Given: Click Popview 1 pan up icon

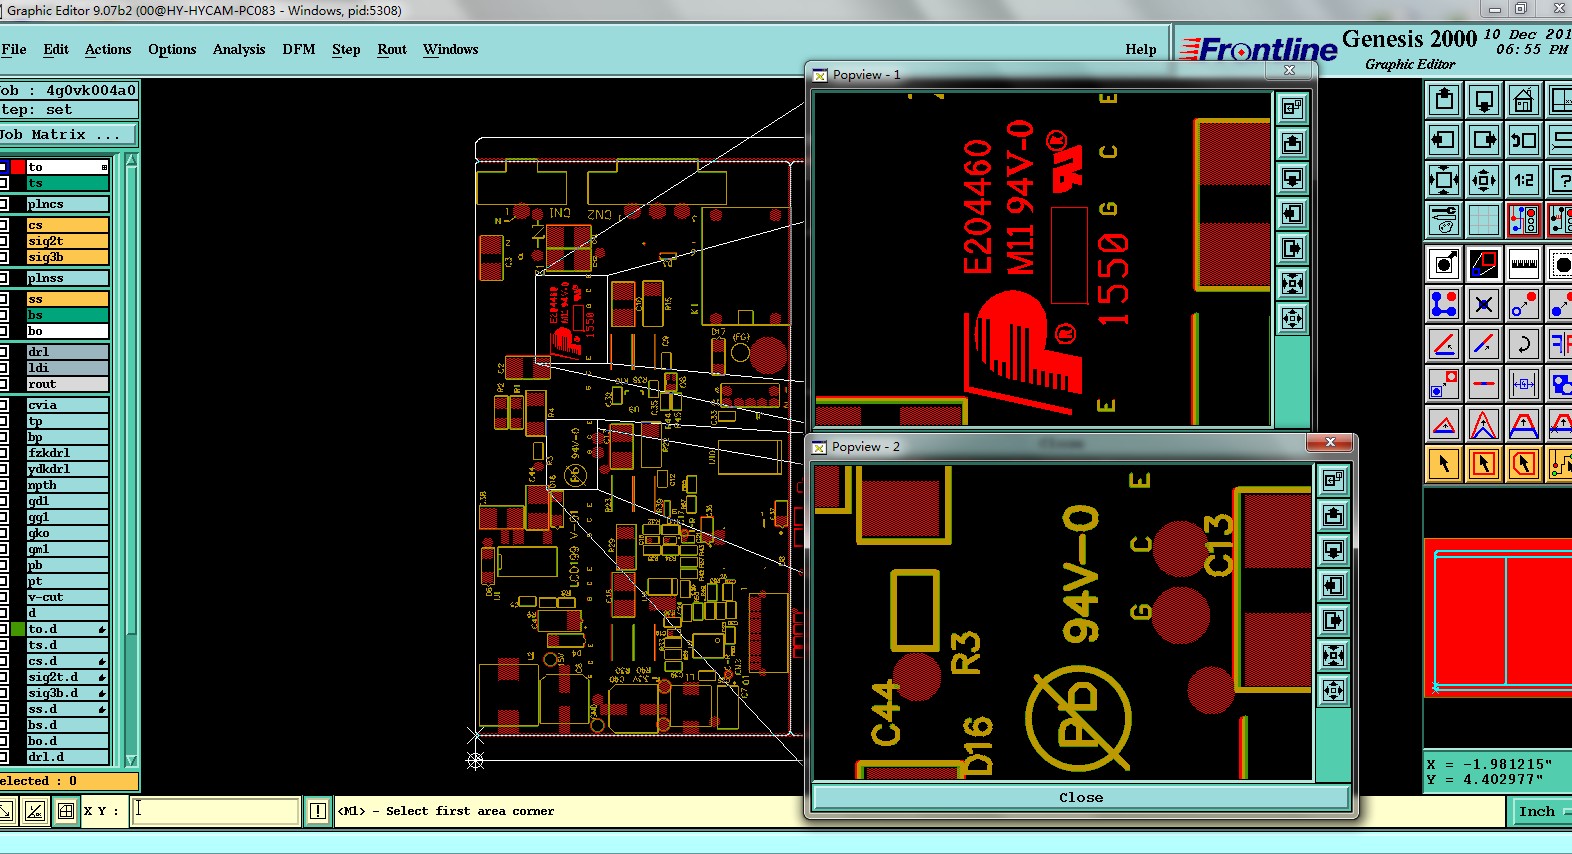Looking at the screenshot, I should pos(1292,143).
